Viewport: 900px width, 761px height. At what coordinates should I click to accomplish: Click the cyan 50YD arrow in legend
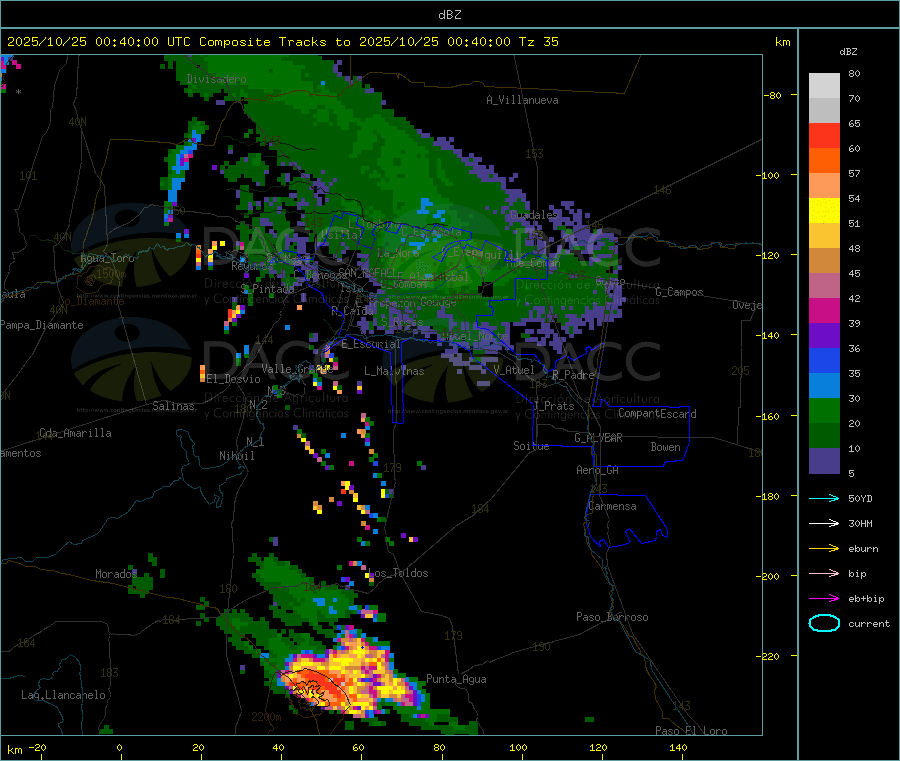click(x=824, y=498)
